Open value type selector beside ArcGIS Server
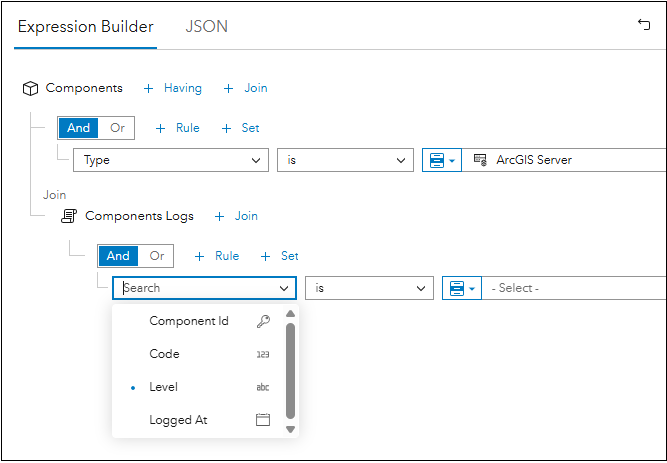 pyautogui.click(x=442, y=160)
